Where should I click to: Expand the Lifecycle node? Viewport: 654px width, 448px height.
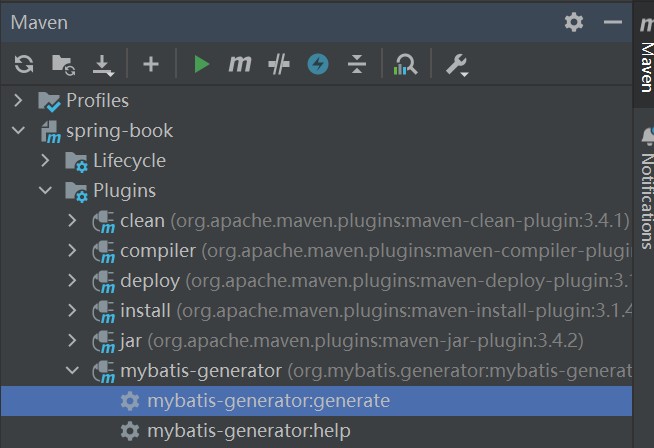tap(45, 161)
